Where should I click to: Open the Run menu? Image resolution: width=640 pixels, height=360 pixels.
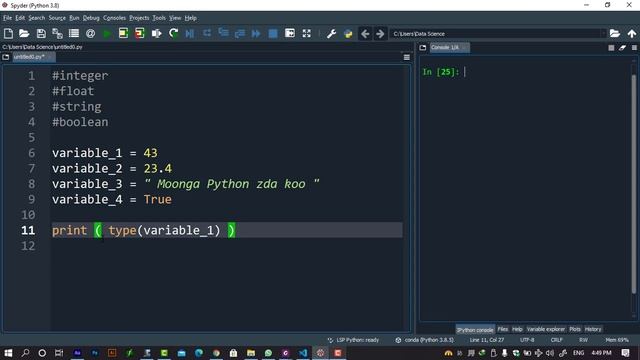click(74, 18)
